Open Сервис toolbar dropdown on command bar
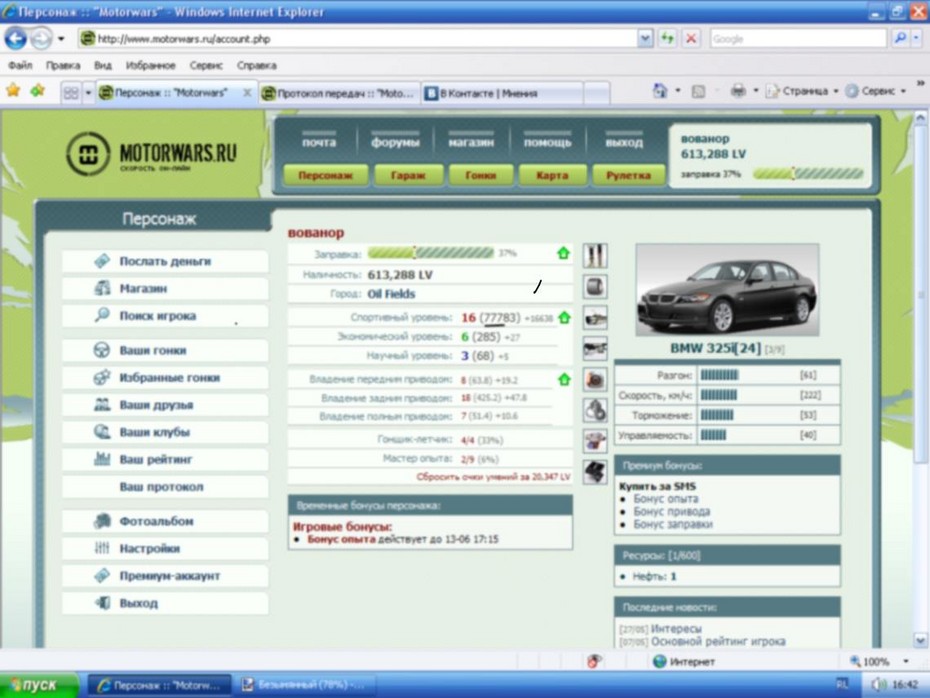This screenshot has width=930, height=698. tap(877, 91)
